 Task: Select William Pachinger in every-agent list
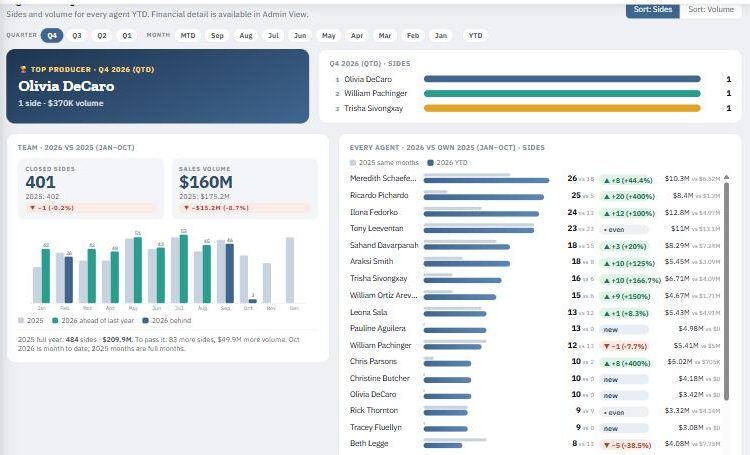(x=535, y=345)
